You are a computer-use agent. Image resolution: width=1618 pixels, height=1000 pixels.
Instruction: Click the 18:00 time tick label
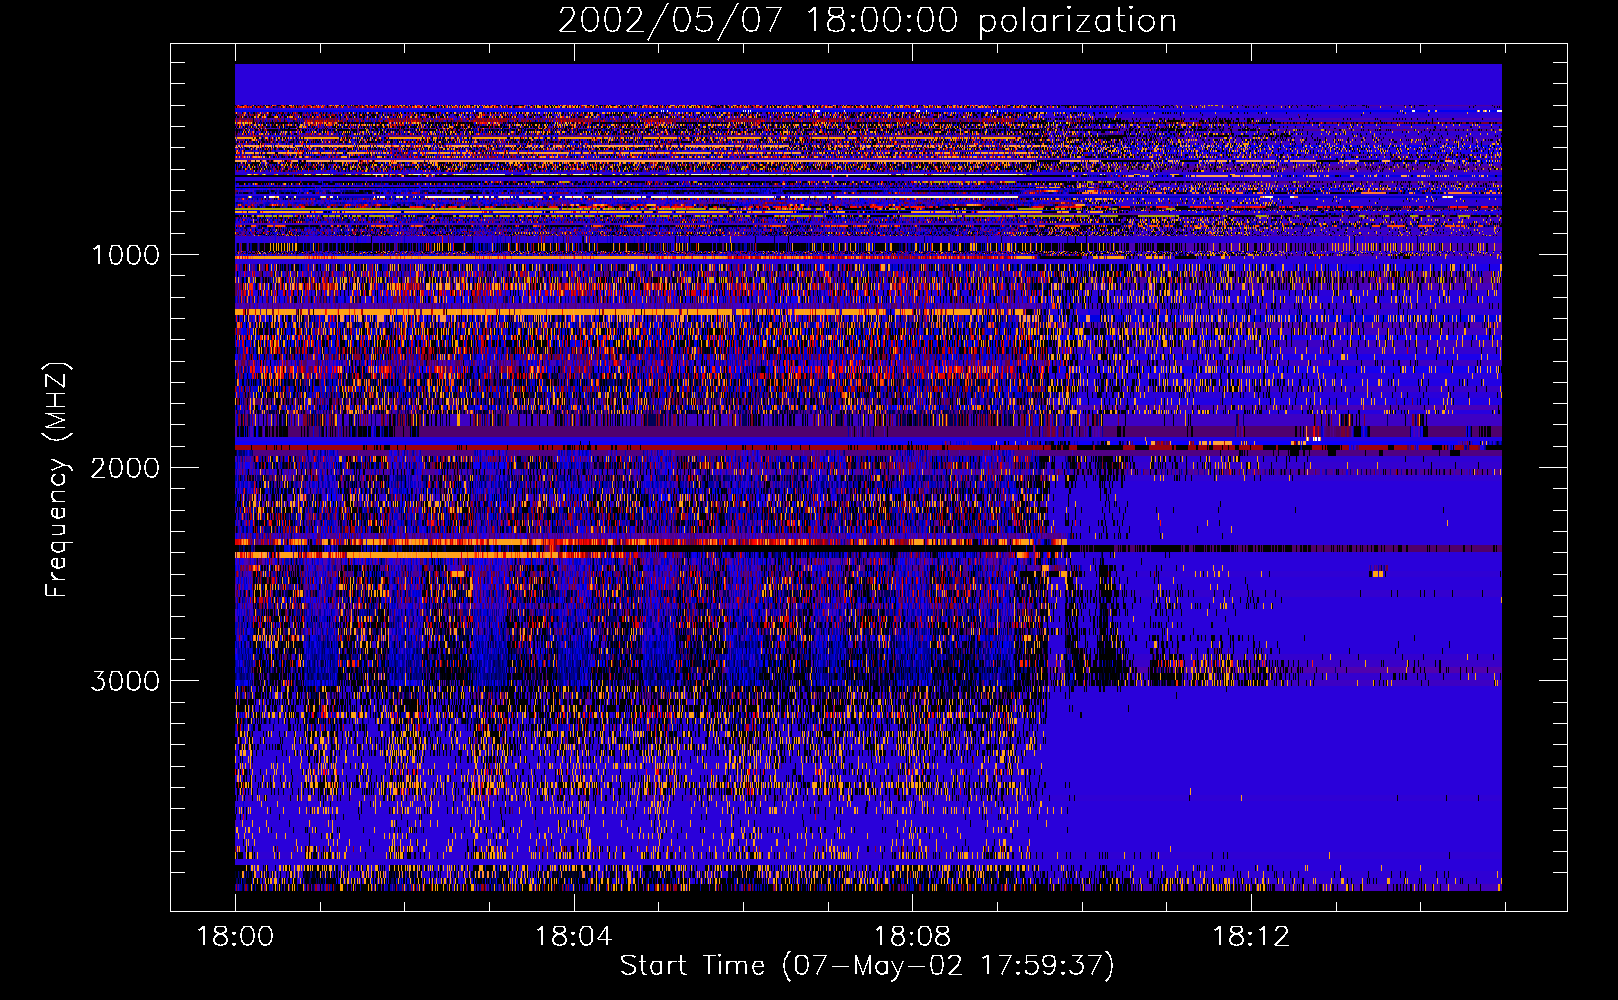[235, 937]
